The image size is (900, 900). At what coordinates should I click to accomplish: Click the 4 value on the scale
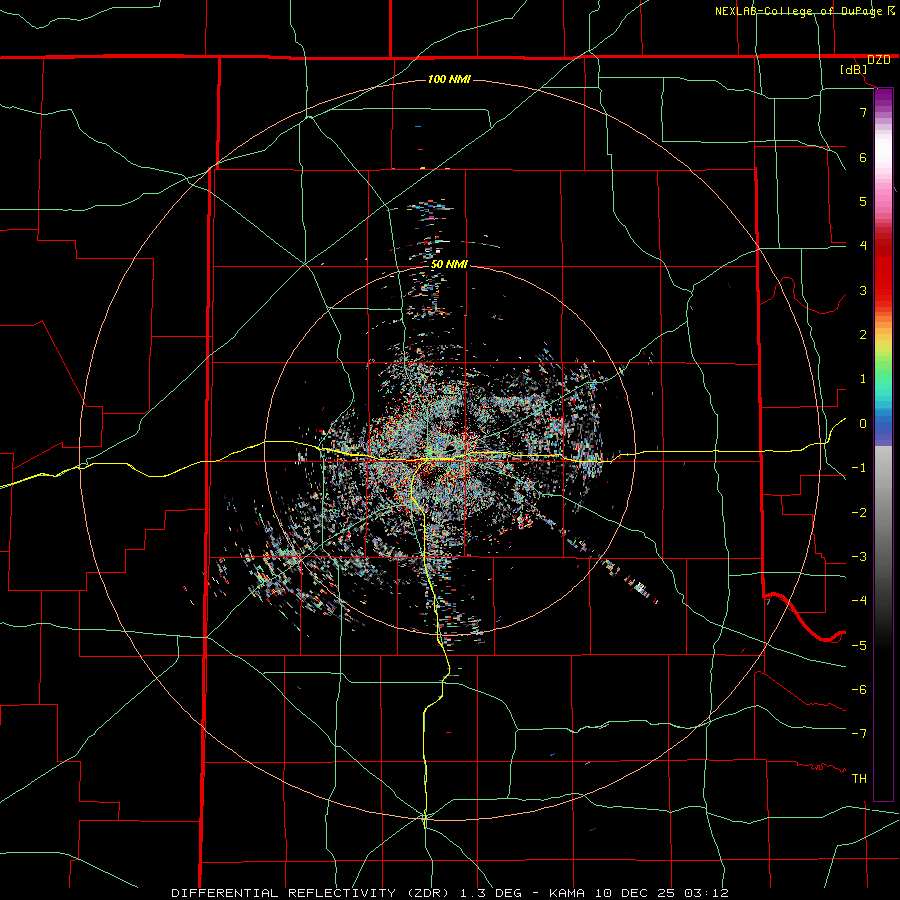click(x=863, y=246)
